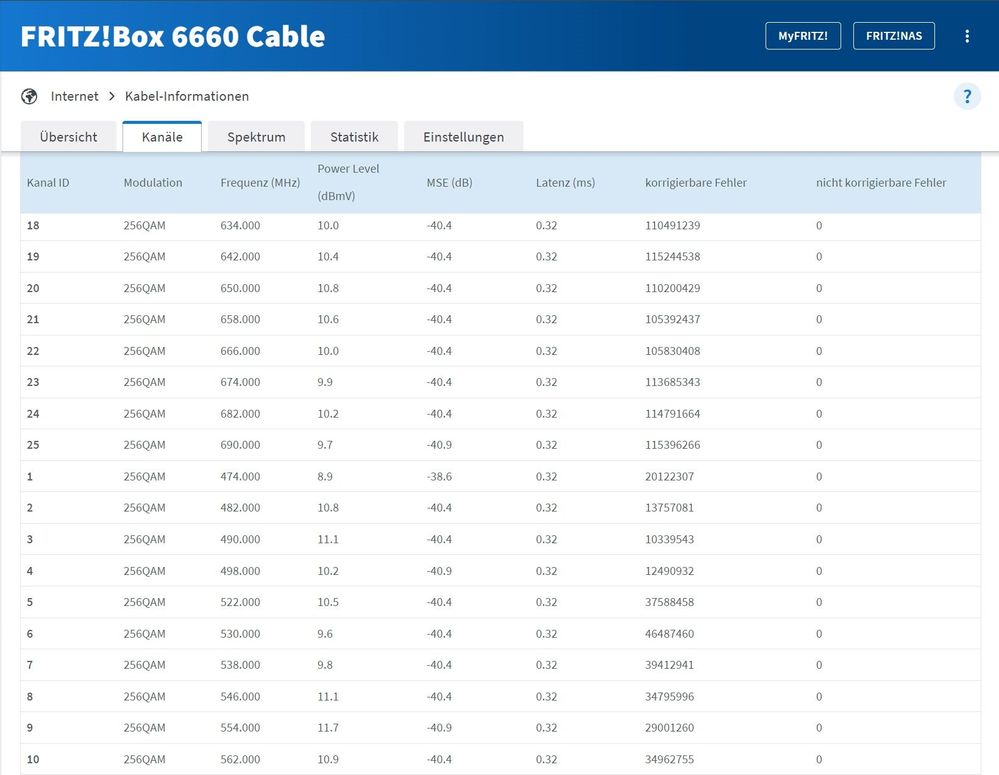Click the breadcrumb chevron separator
Viewport: 999px width, 775px height.
point(112,97)
